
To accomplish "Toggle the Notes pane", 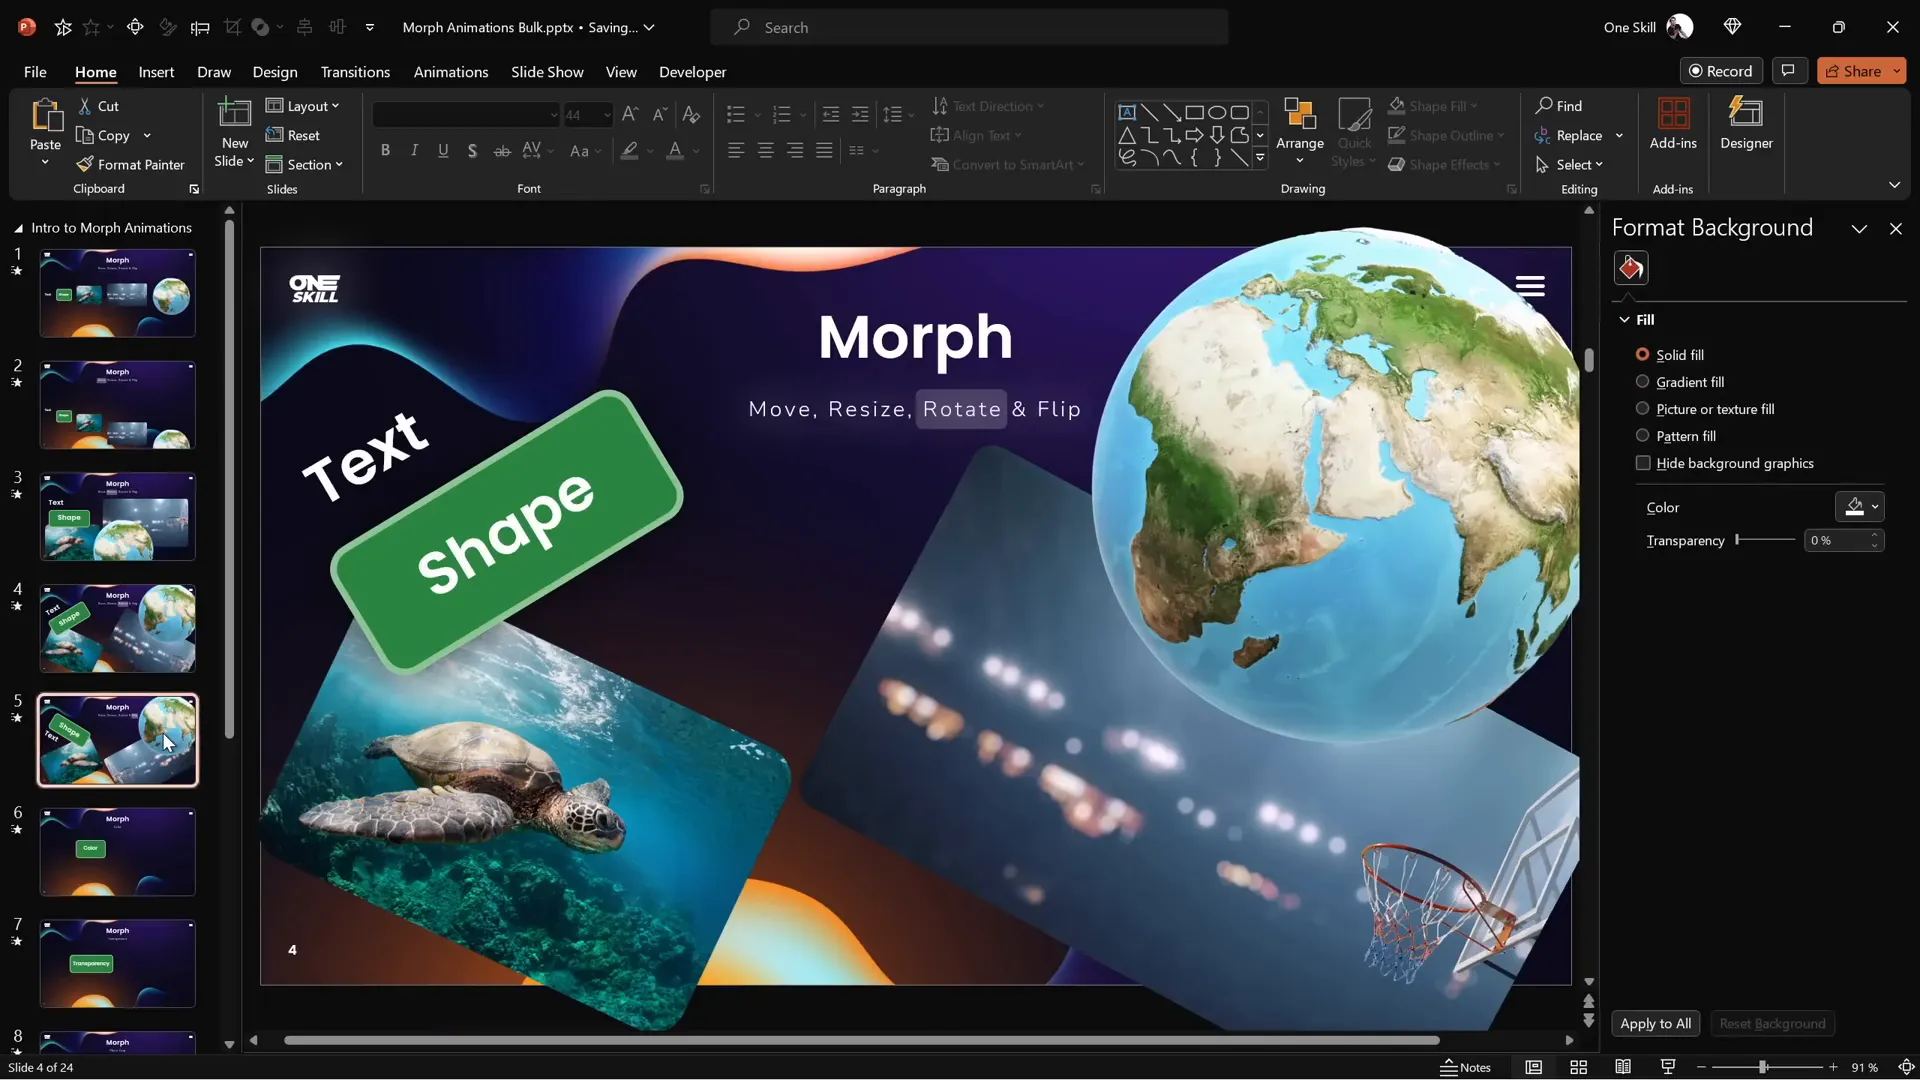I will pos(1465,1067).
